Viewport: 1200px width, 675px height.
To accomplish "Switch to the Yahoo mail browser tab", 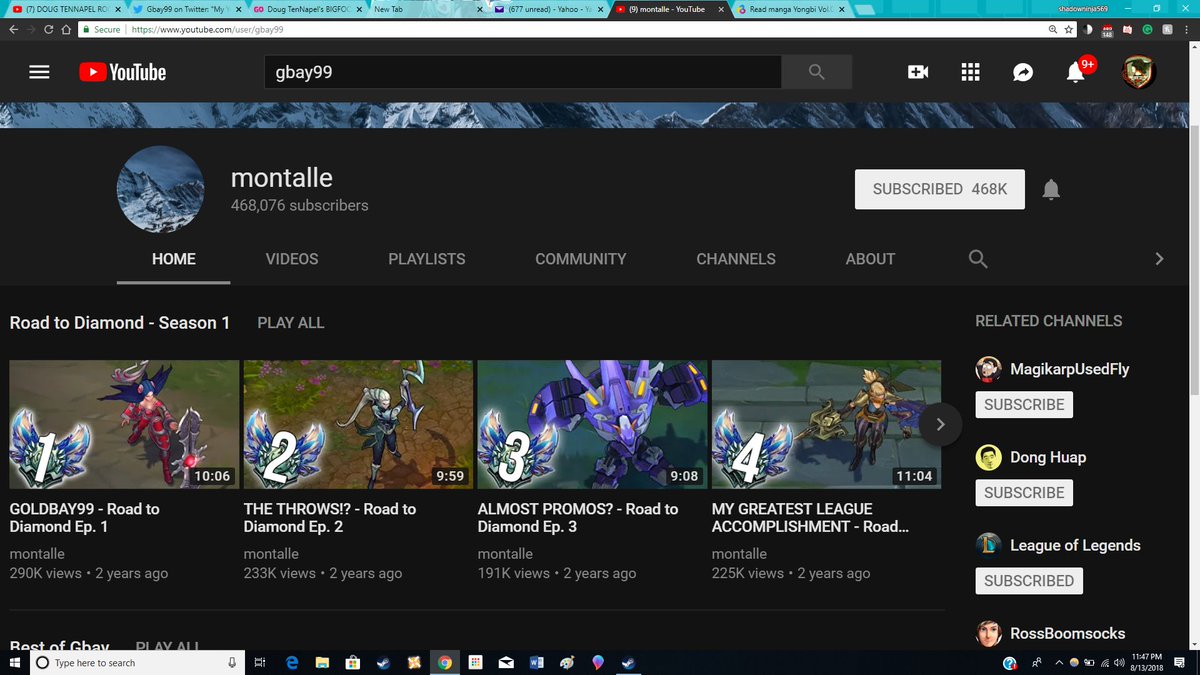I will coord(547,9).
